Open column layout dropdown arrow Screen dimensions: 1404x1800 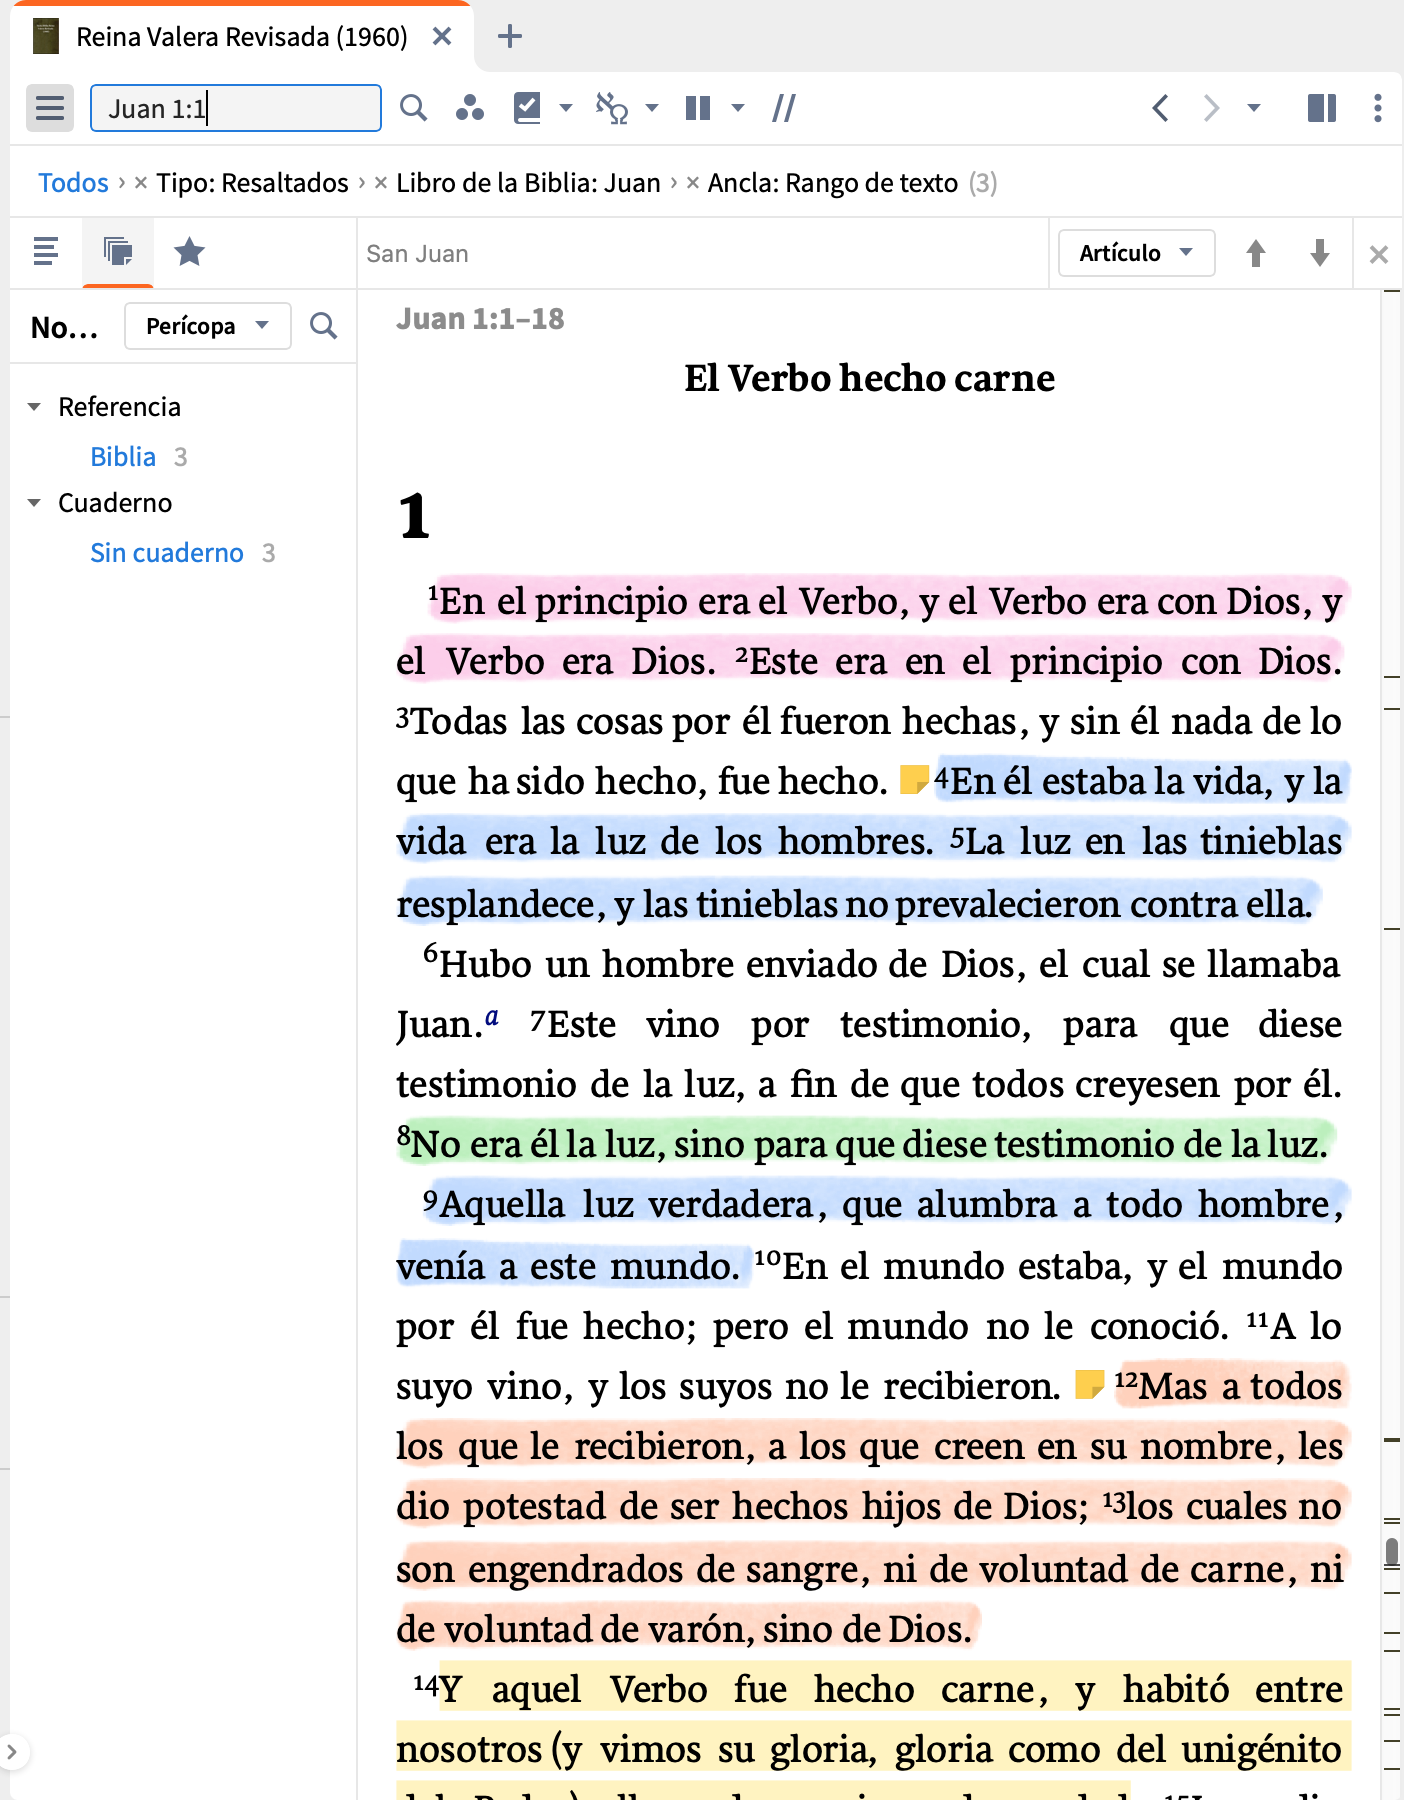tap(738, 108)
